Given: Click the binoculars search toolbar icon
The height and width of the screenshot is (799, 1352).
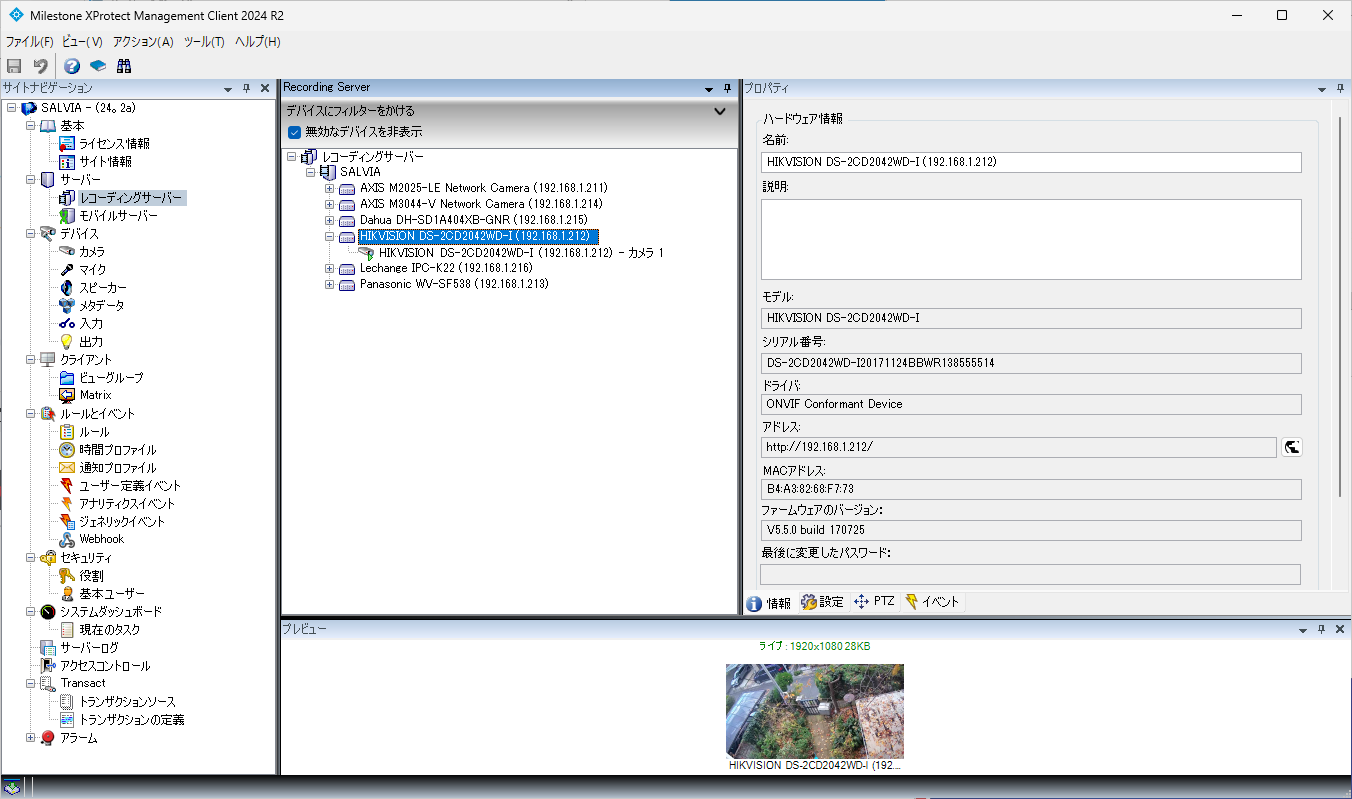Looking at the screenshot, I should pyautogui.click(x=124, y=66).
